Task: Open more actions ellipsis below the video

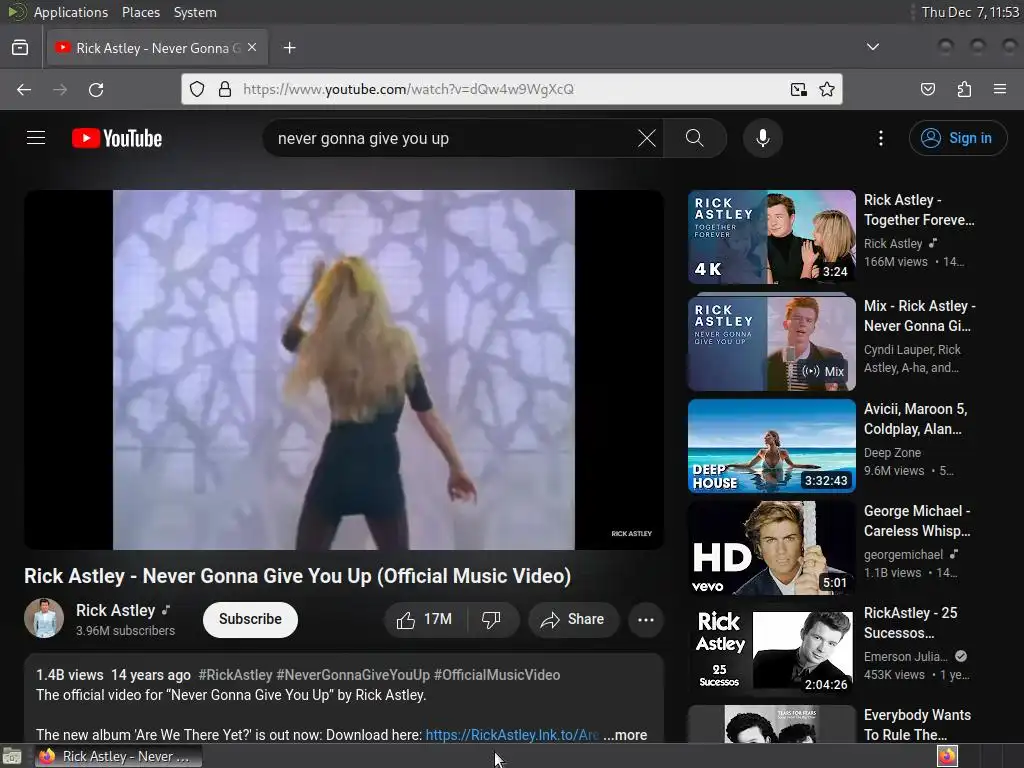Action: click(x=646, y=620)
